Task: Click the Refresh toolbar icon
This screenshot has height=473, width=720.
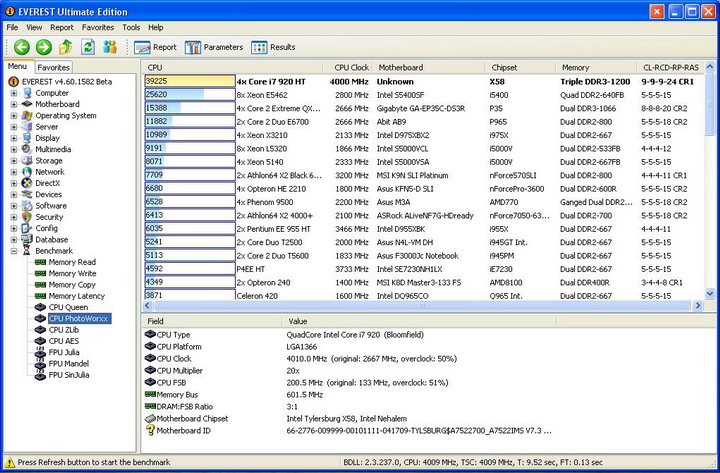Action: 88,47
